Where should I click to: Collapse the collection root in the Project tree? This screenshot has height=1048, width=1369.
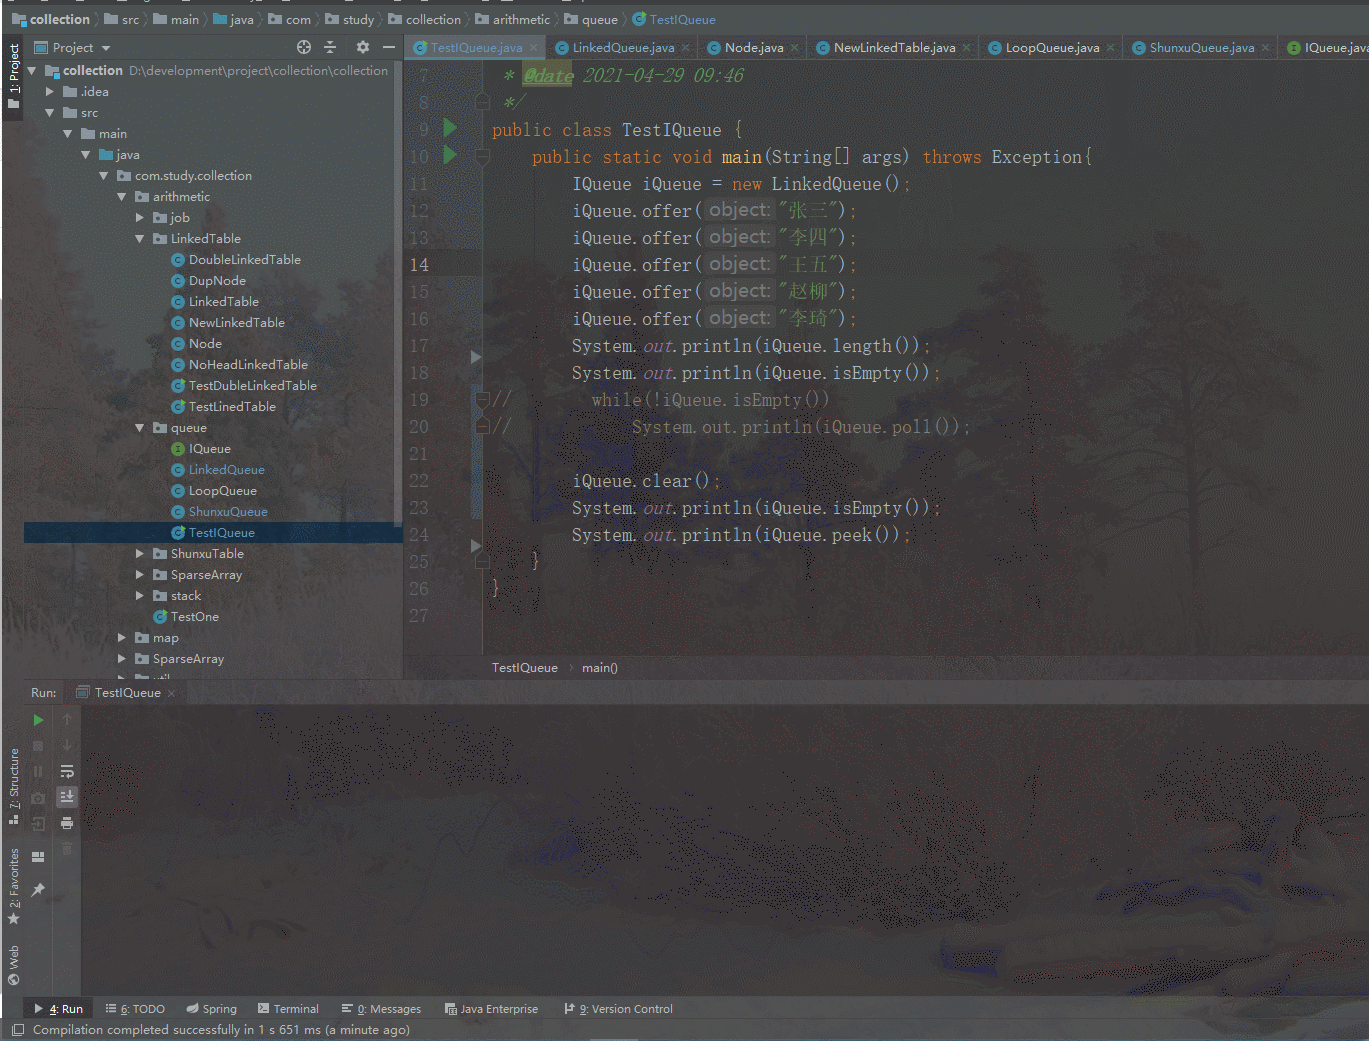pos(32,71)
